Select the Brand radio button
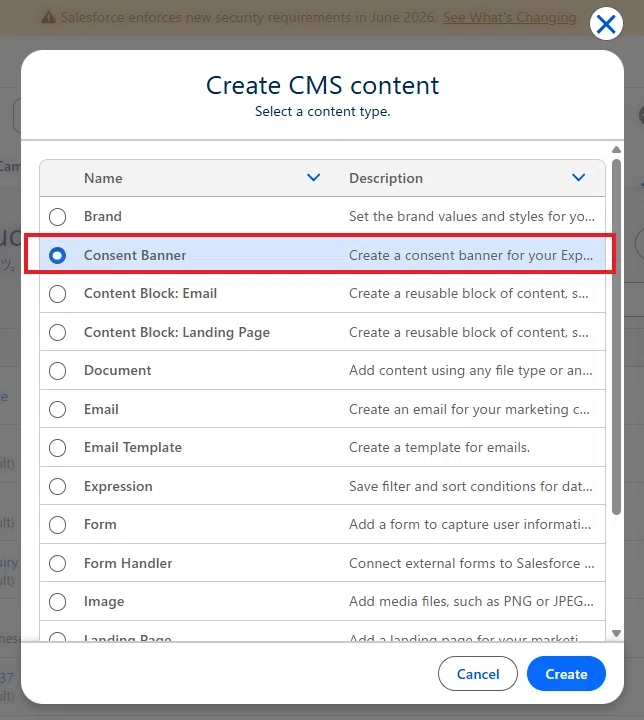Viewport: 644px width, 720px height. [x=57, y=216]
